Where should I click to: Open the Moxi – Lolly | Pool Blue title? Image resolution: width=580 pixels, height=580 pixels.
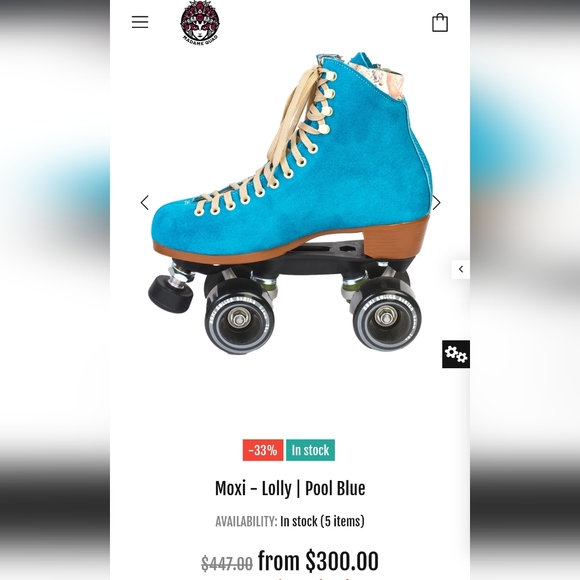click(290, 488)
